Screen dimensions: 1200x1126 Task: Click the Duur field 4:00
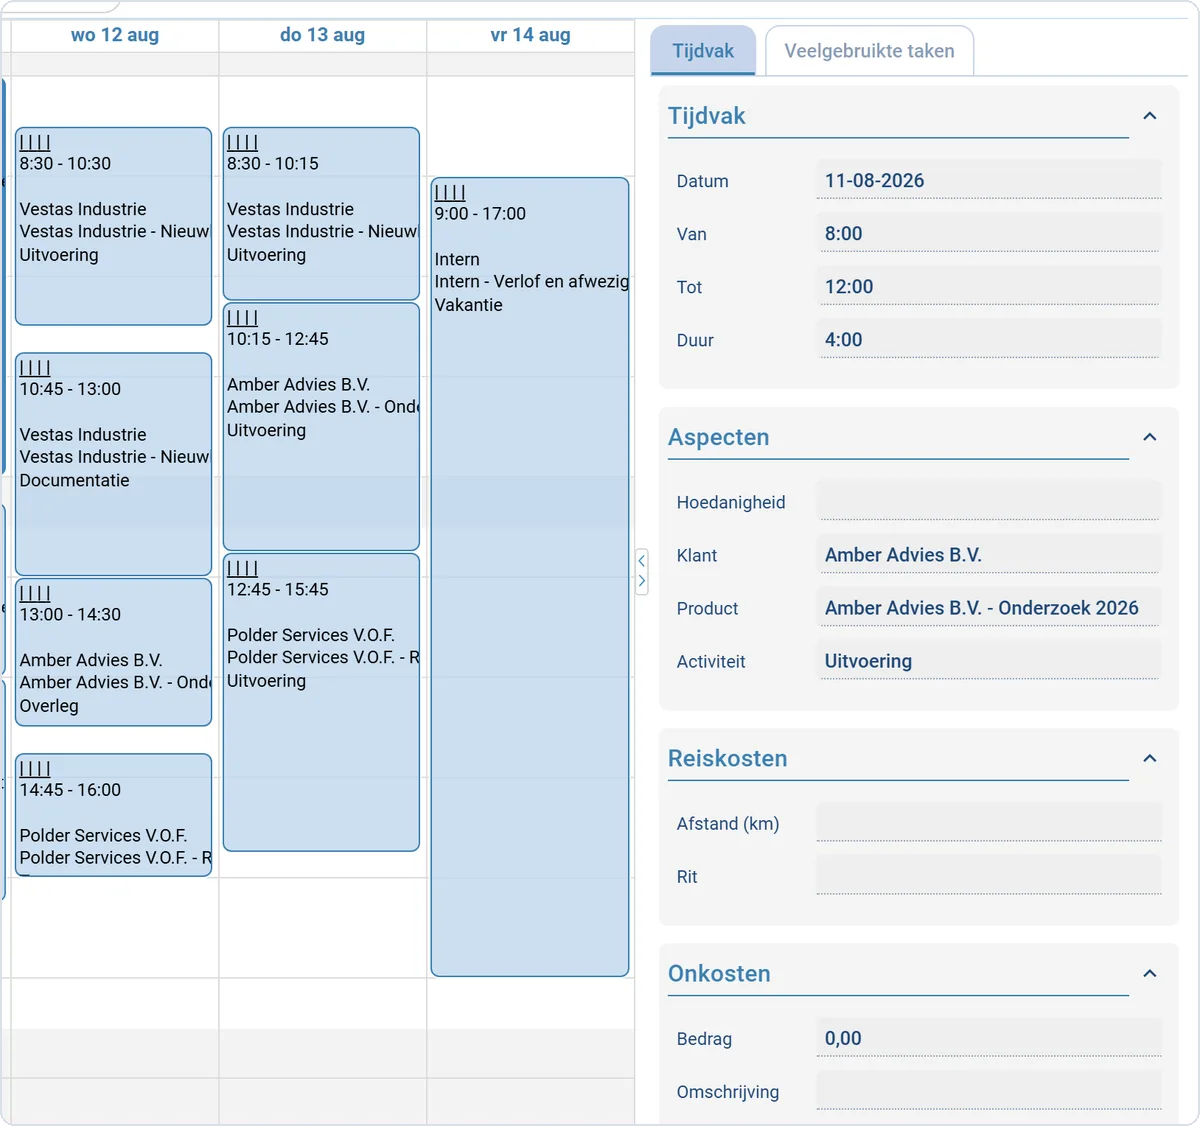(x=989, y=339)
